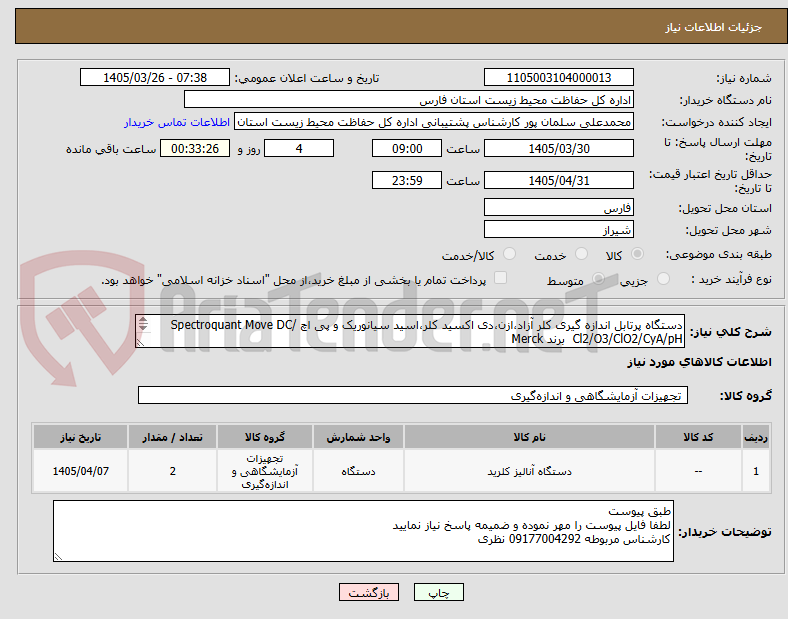Click the remaining days field showing 4
The height and width of the screenshot is (619, 788).
click(299, 148)
